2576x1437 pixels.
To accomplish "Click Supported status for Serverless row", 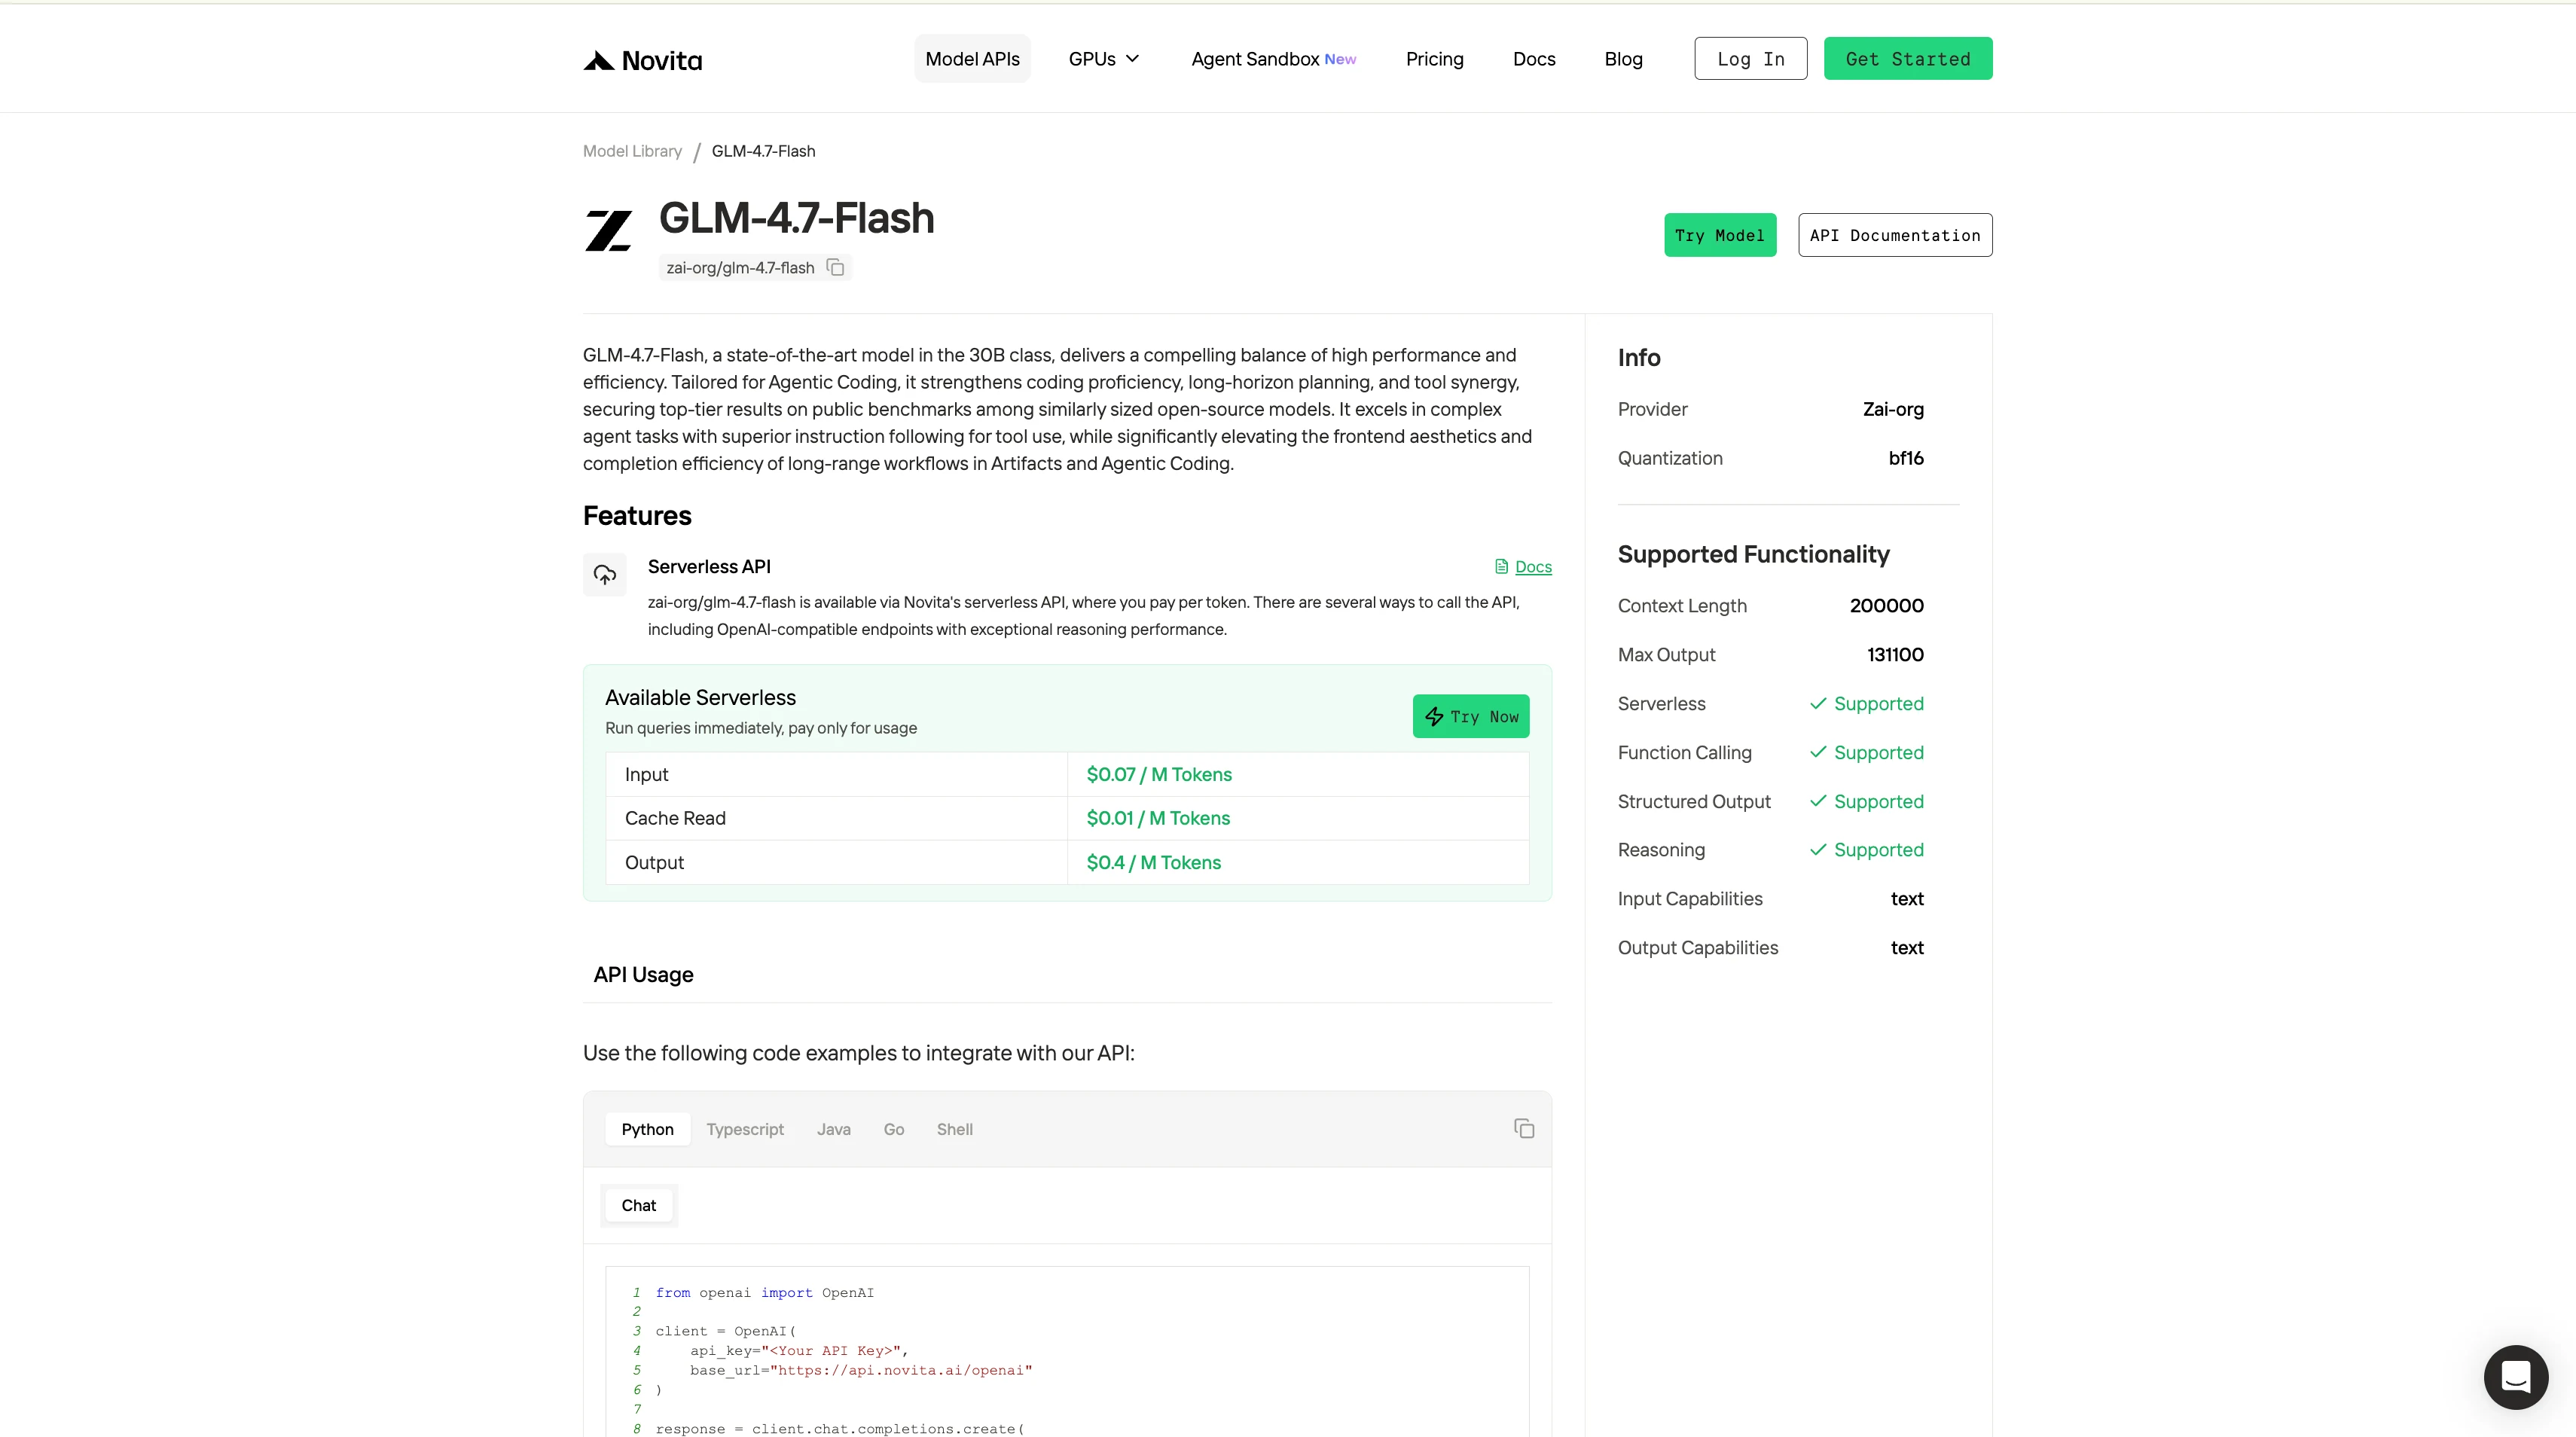I will click(1866, 703).
